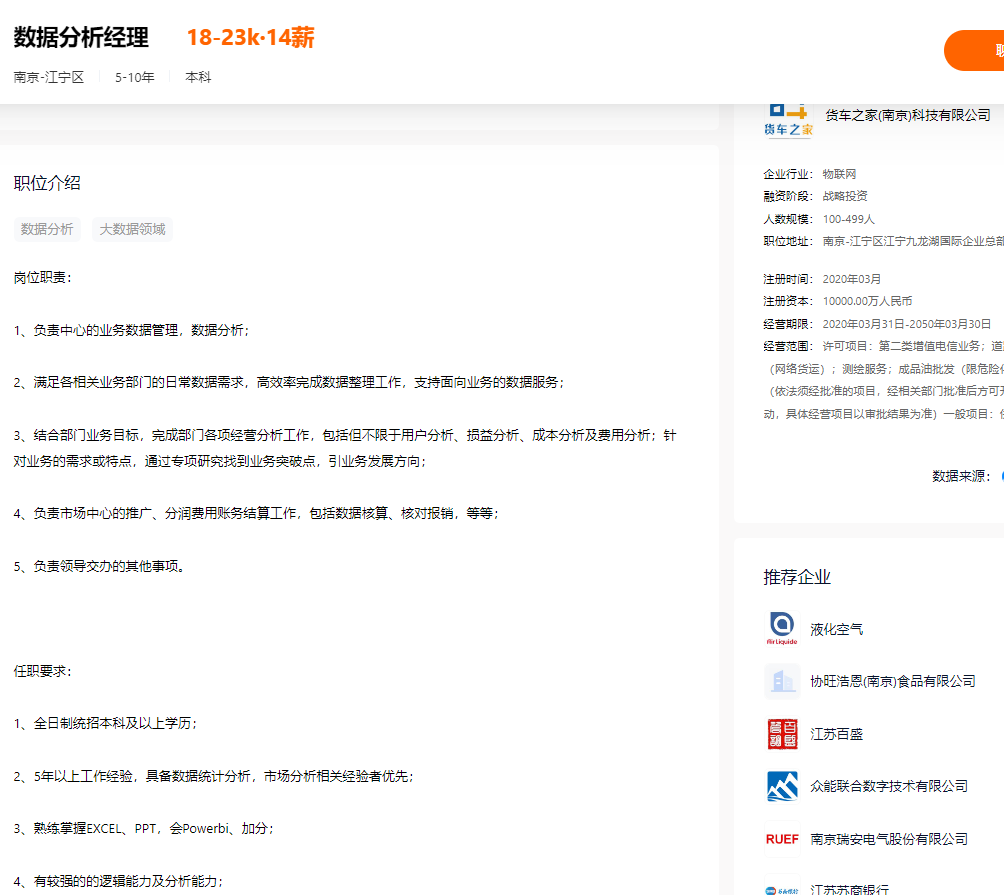This screenshot has width=1004, height=895.
Task: Open 货车之家(南京)科技有限公司 company page
Action: coord(907,115)
